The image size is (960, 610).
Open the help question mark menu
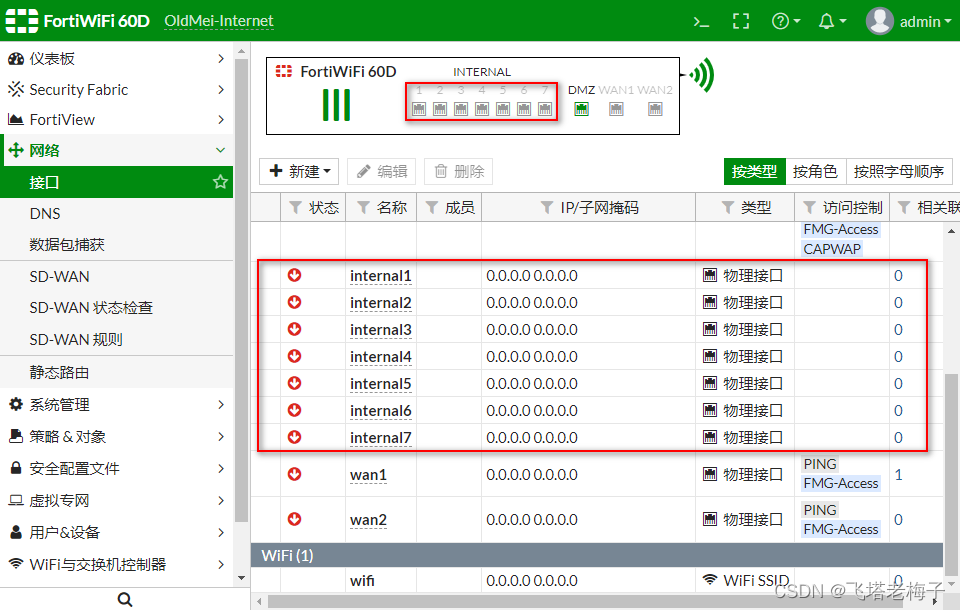pyautogui.click(x=786, y=21)
